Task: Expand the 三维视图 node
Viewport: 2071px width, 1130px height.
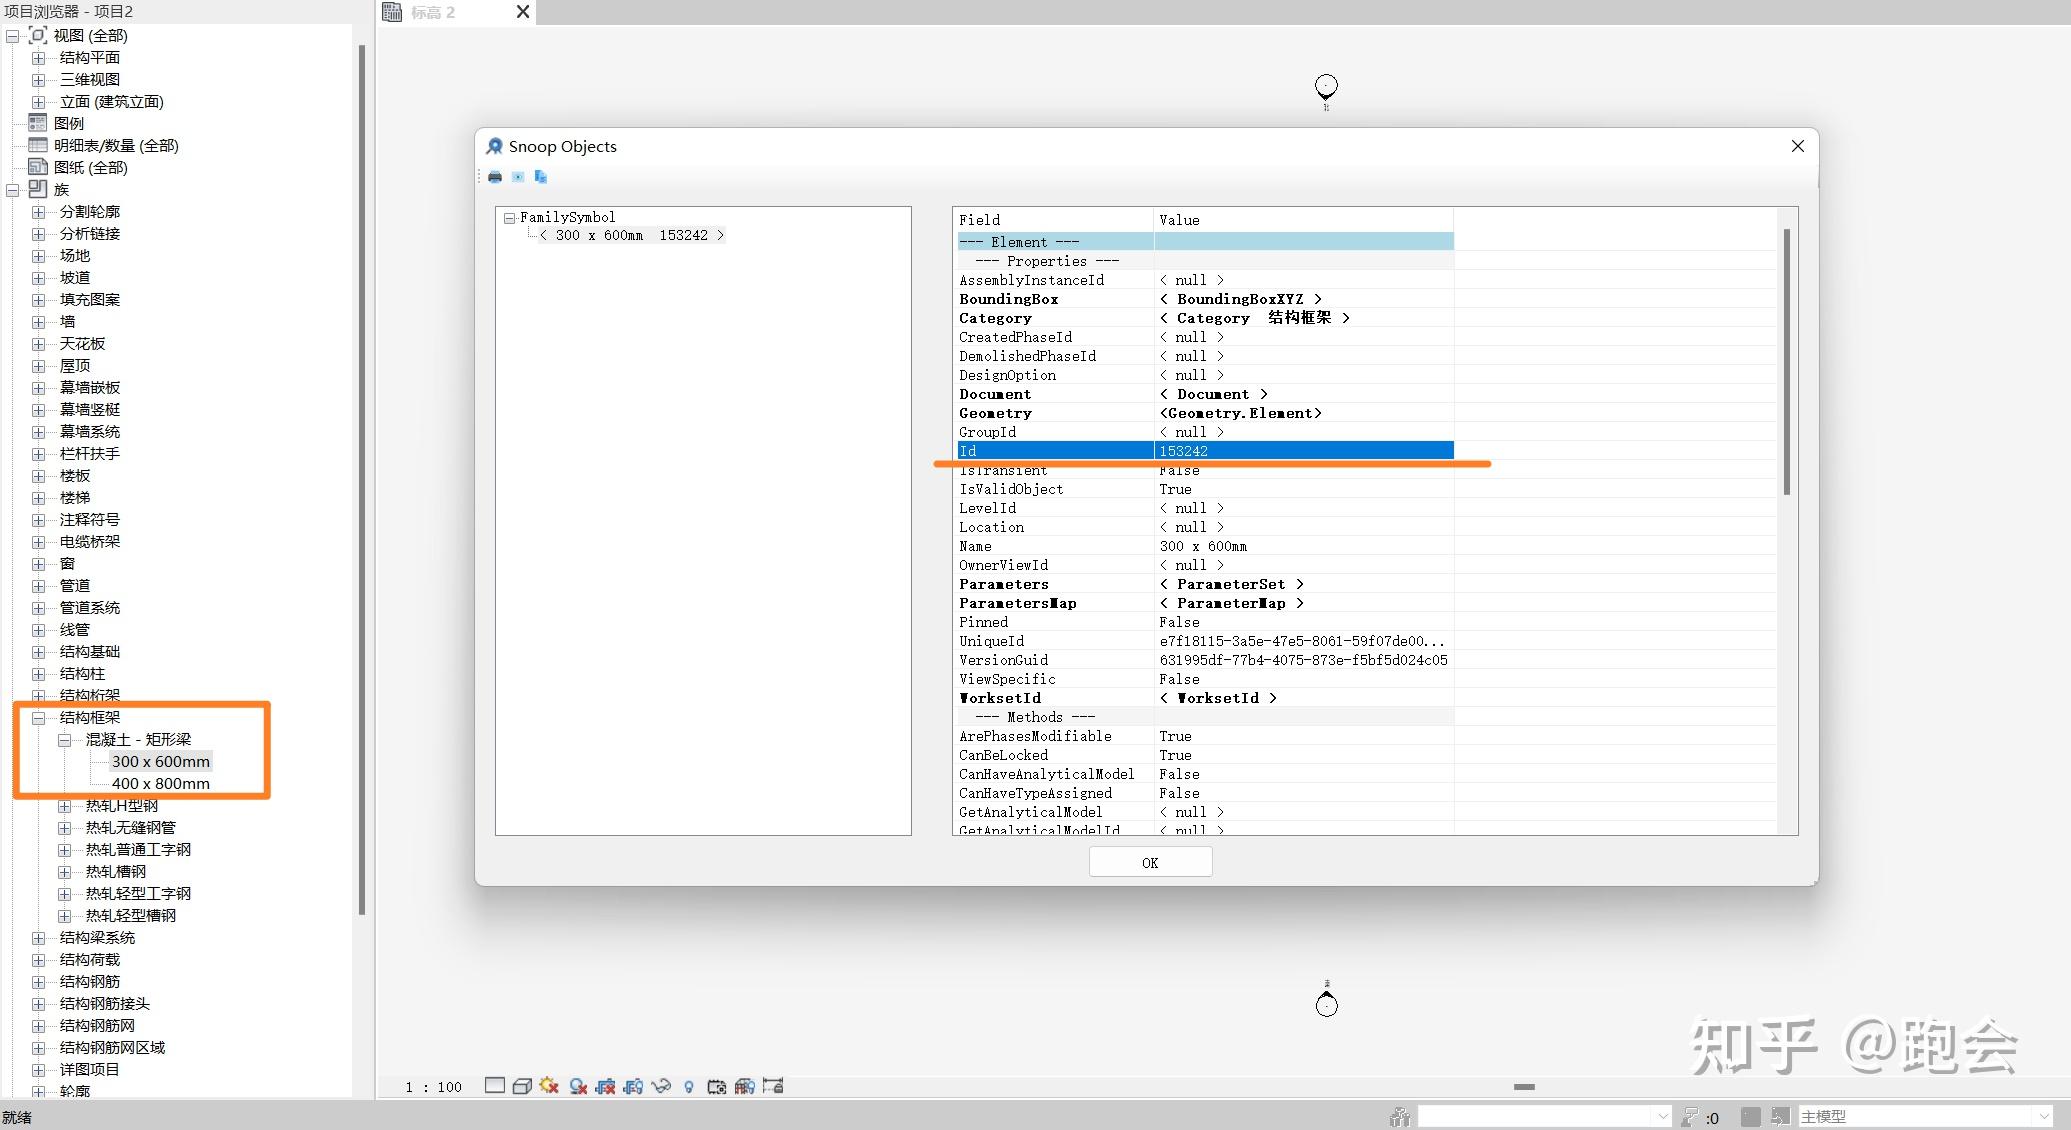Action: (x=38, y=80)
